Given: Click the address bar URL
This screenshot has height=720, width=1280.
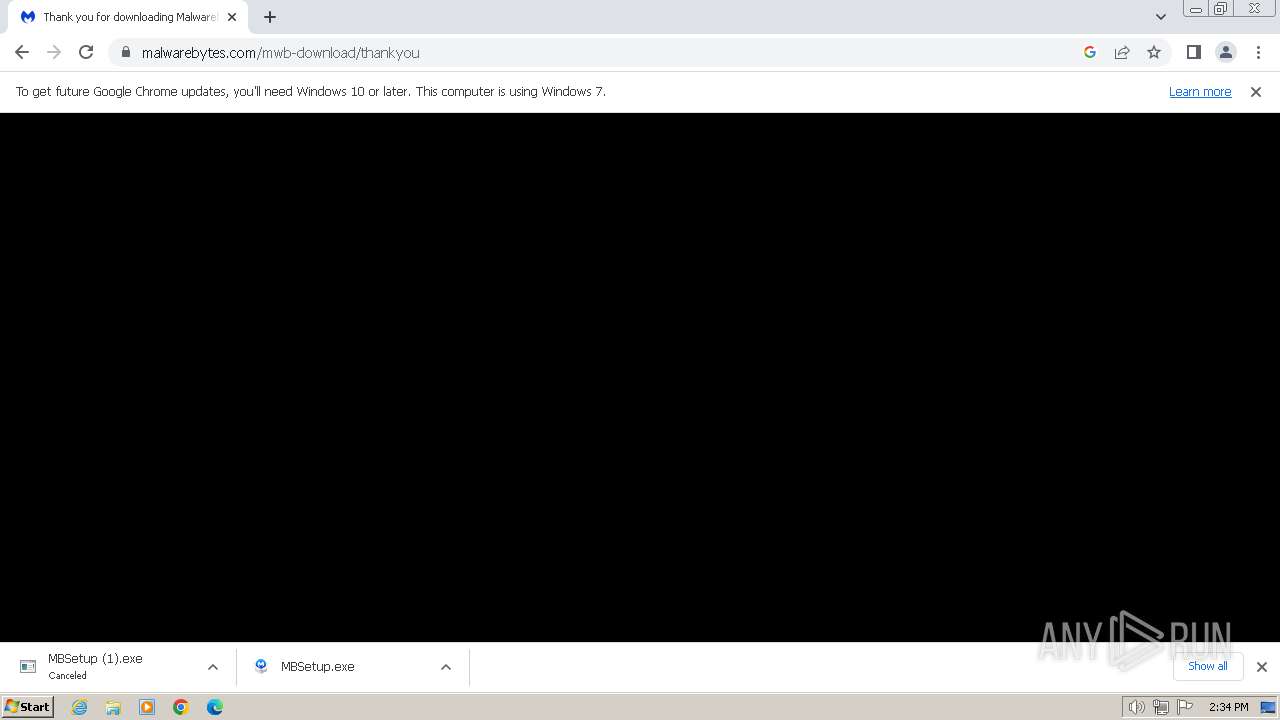Looking at the screenshot, I should [x=281, y=52].
